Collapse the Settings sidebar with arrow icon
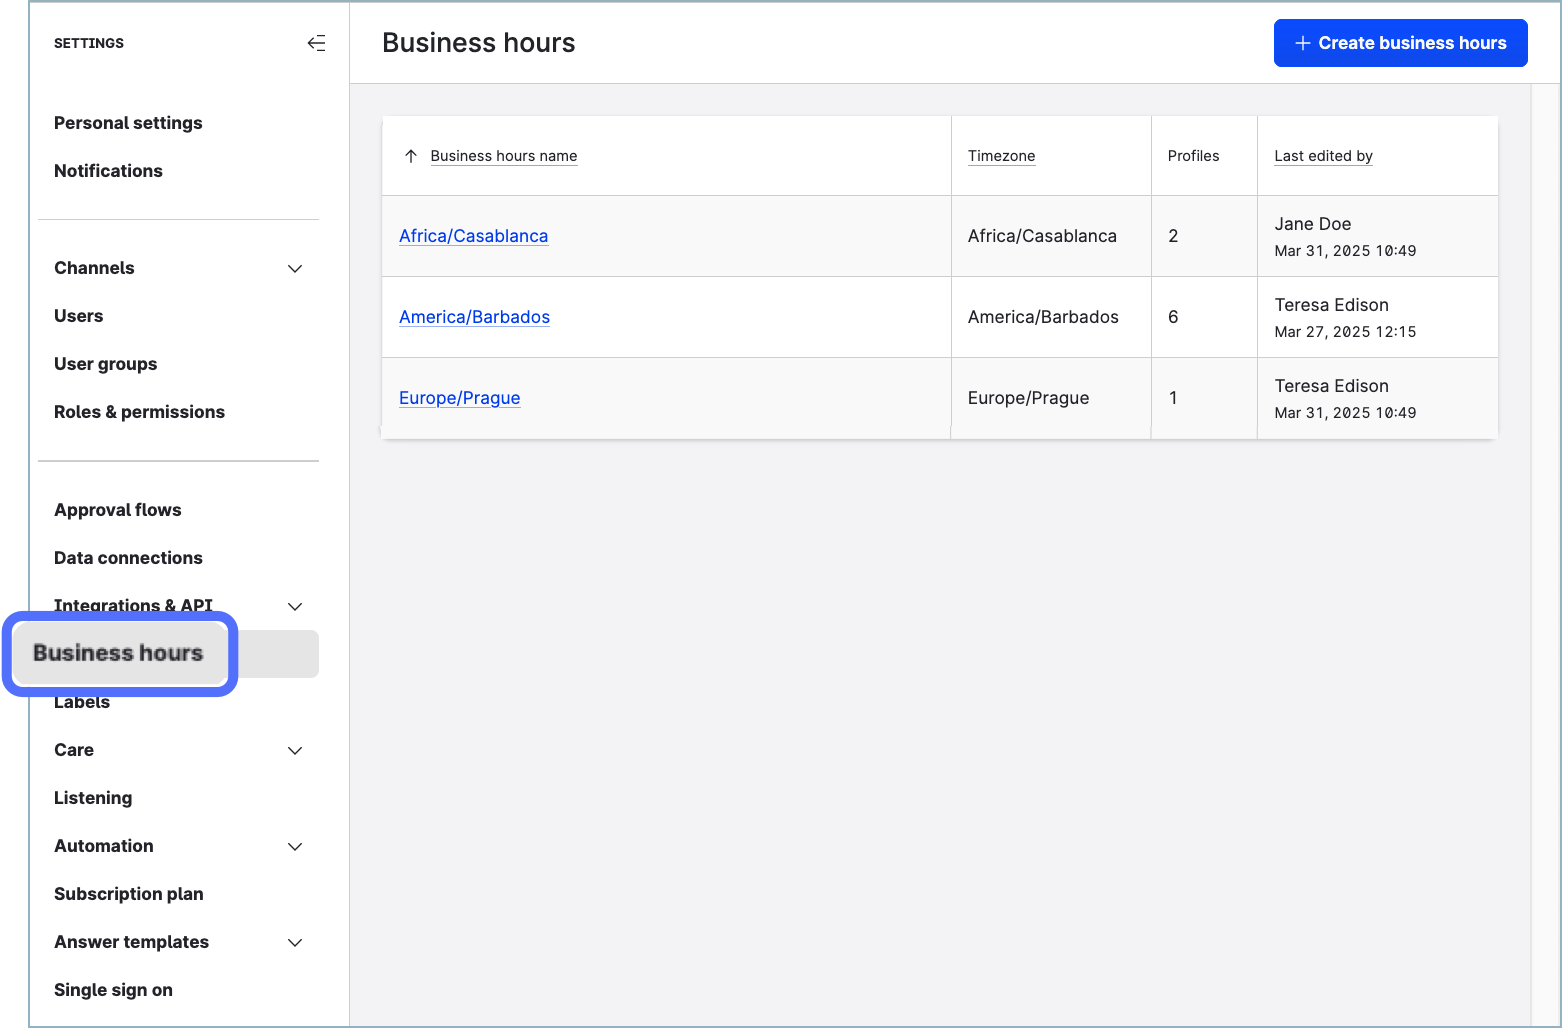 pos(316,43)
